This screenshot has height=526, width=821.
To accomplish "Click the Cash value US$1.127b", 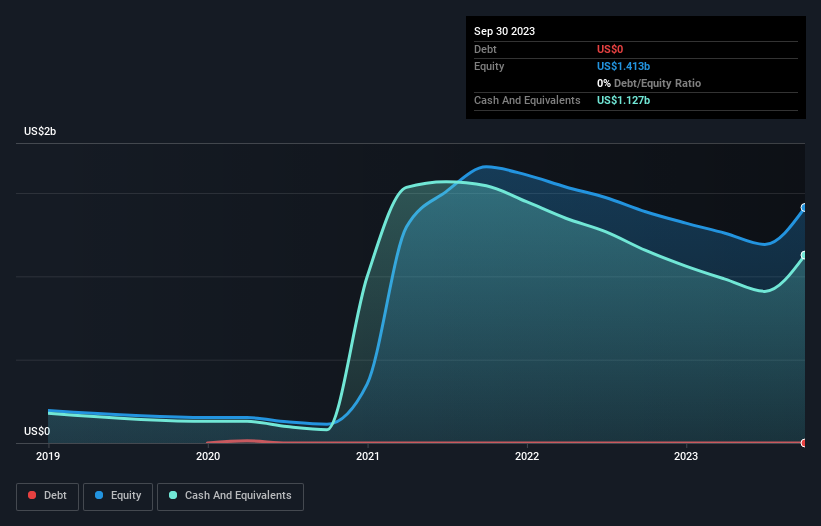I will 623,100.
